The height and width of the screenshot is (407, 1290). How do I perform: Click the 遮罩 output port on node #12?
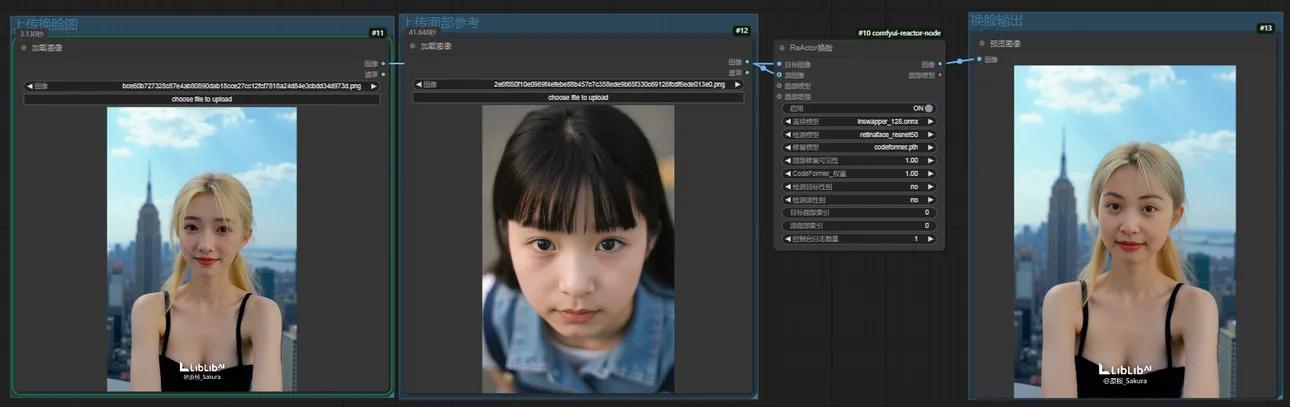747,73
